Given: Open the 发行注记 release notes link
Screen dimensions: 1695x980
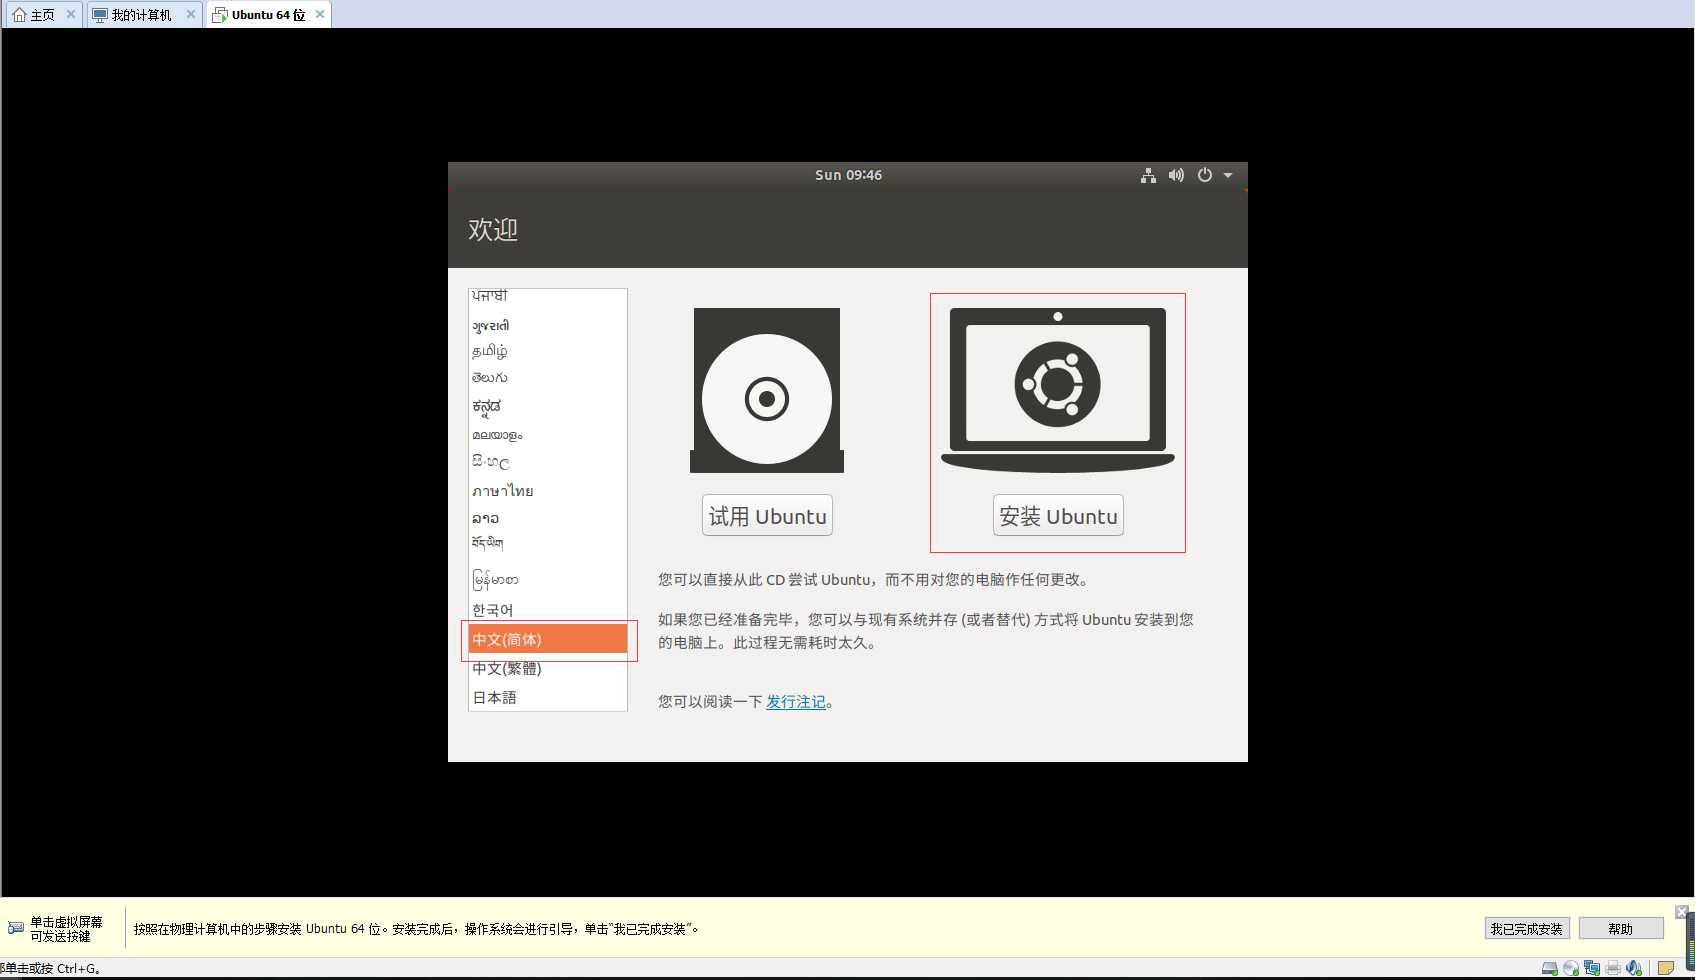Looking at the screenshot, I should [x=796, y=702].
